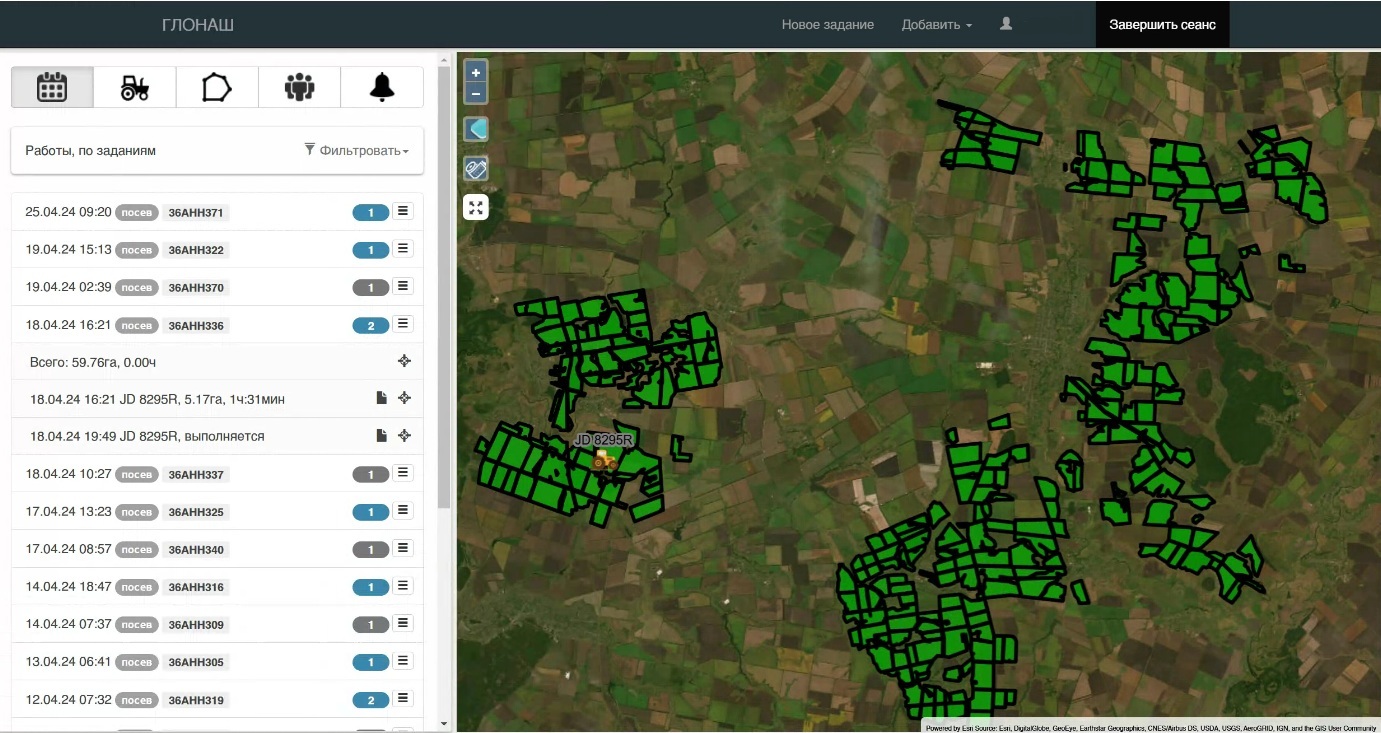Expand count badge of 36AHH325
Viewport: 1381px width, 733px height.
371,512
